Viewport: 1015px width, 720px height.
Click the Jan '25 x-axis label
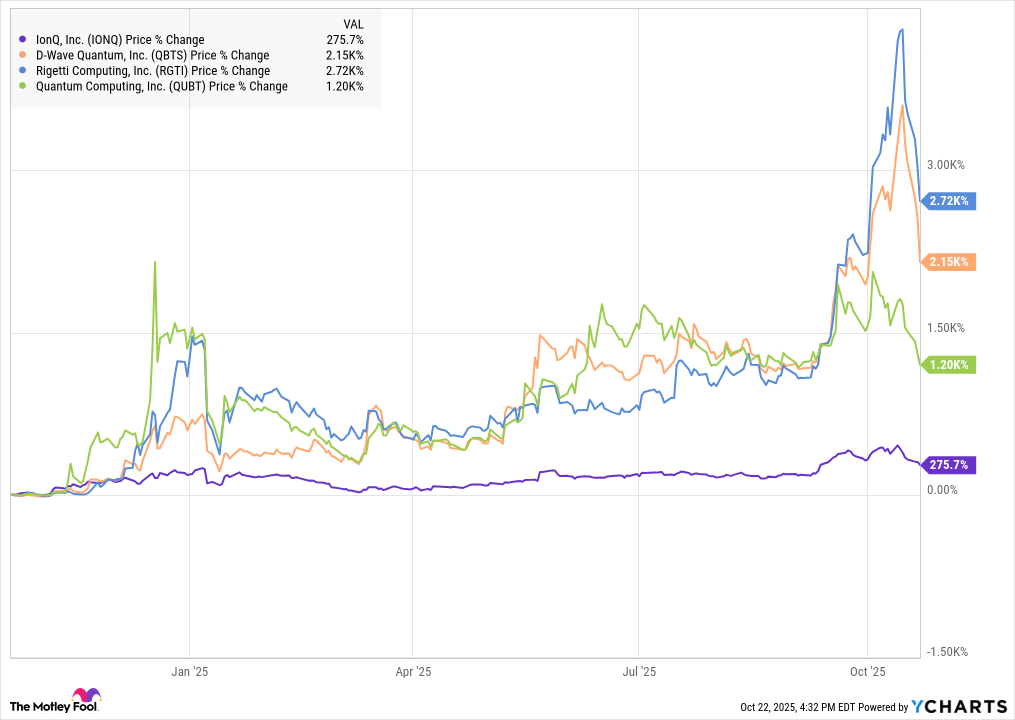tap(189, 671)
